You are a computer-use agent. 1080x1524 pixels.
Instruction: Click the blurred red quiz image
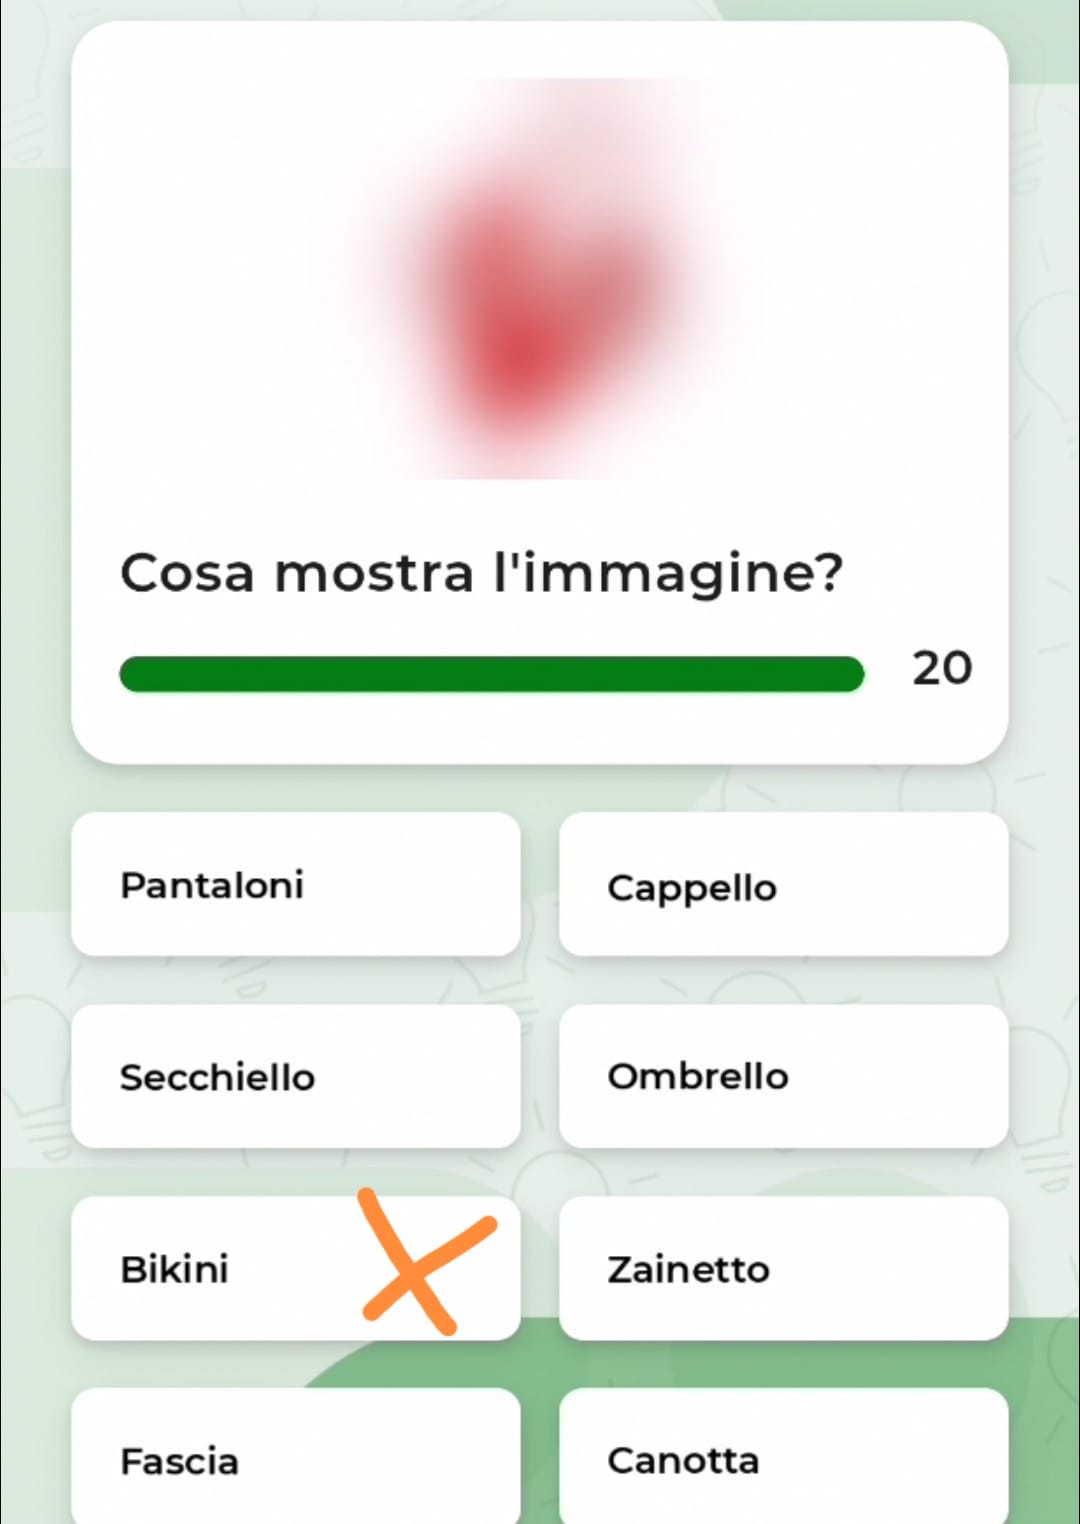(540, 278)
